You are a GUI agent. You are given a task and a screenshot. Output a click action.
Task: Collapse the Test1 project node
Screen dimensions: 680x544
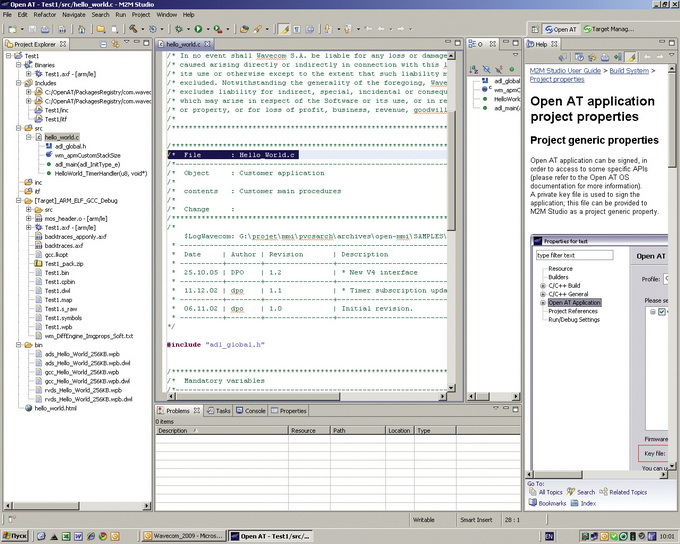click(x=8, y=56)
